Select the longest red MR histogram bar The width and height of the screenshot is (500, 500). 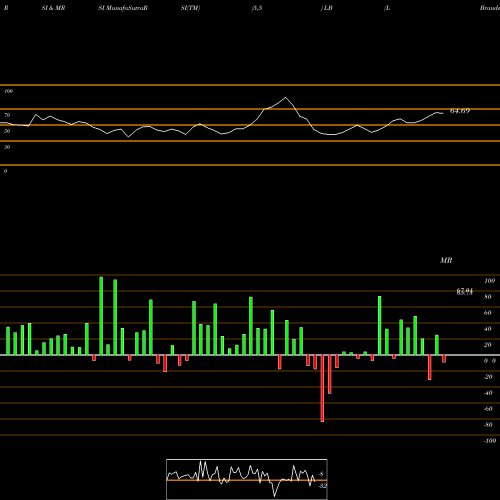(x=322, y=388)
